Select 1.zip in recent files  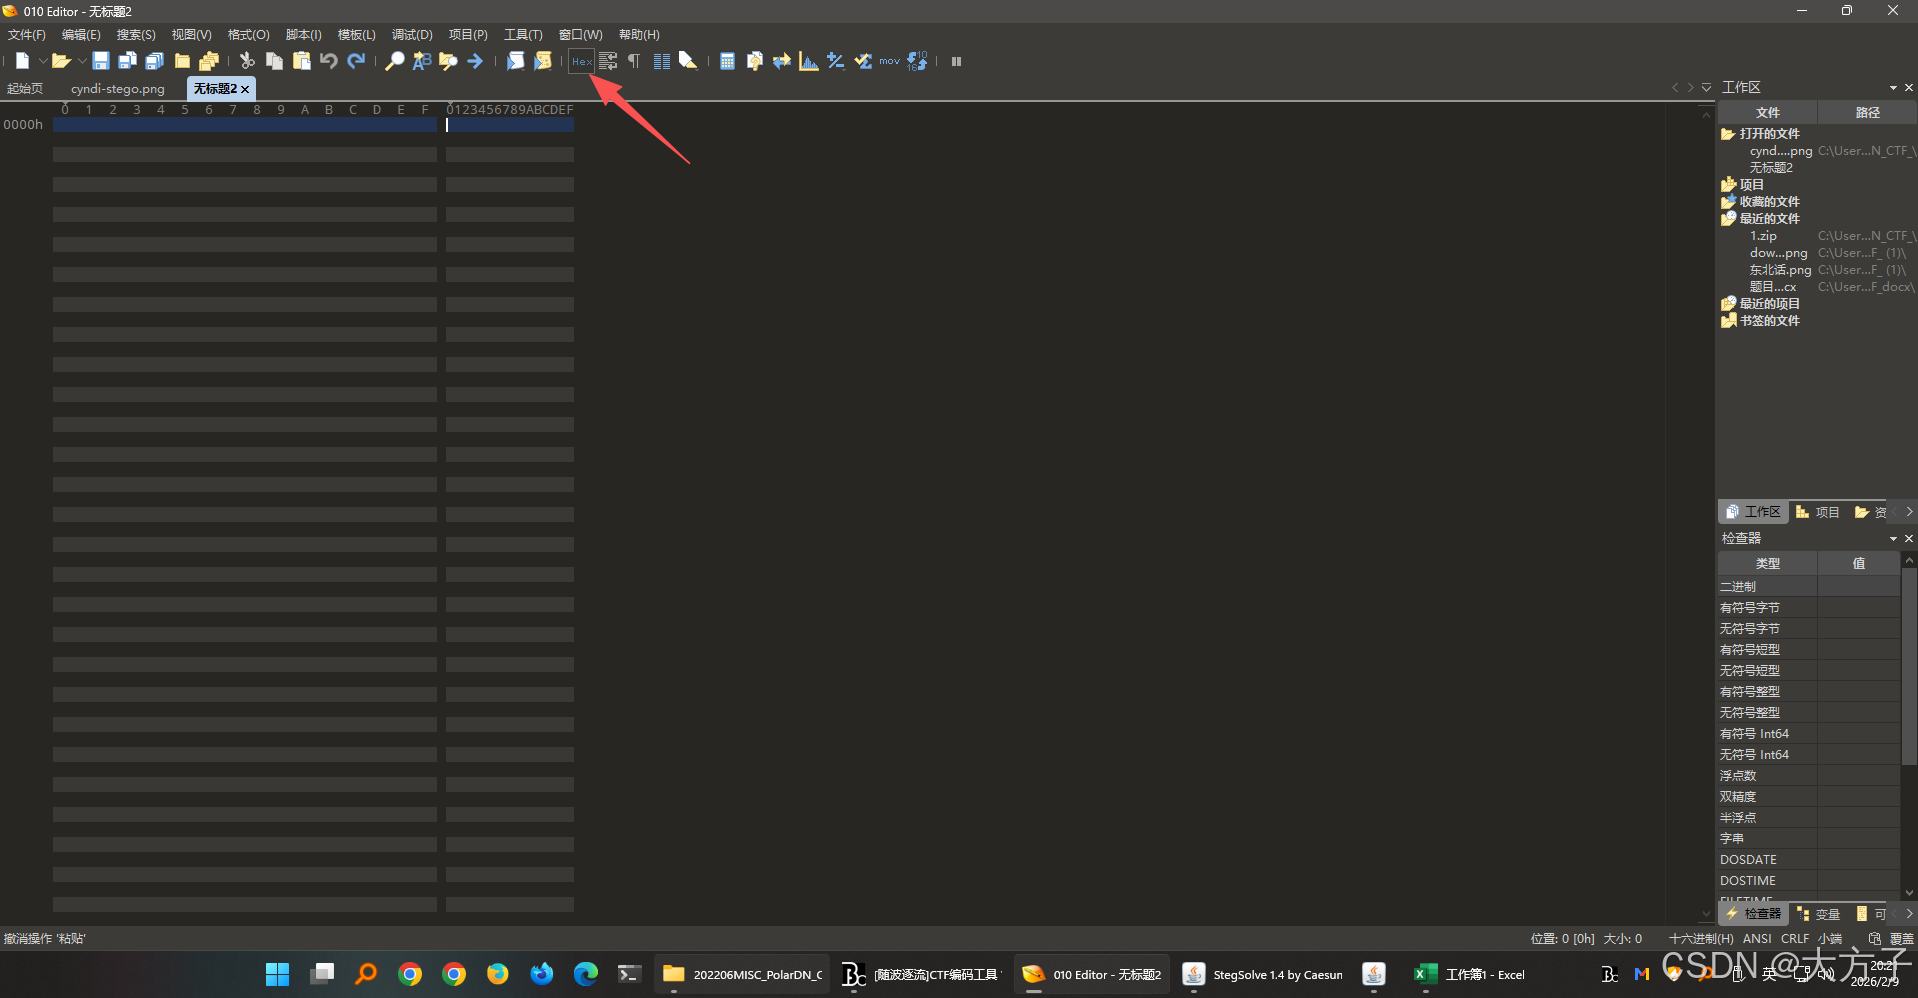(1763, 236)
